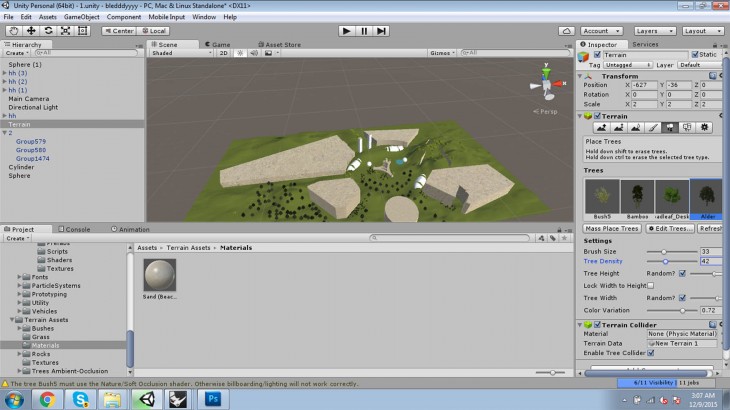Viewport: 730px width, 410px height.
Task: Select the Paint Texture terrain brush tool
Action: tap(651, 128)
